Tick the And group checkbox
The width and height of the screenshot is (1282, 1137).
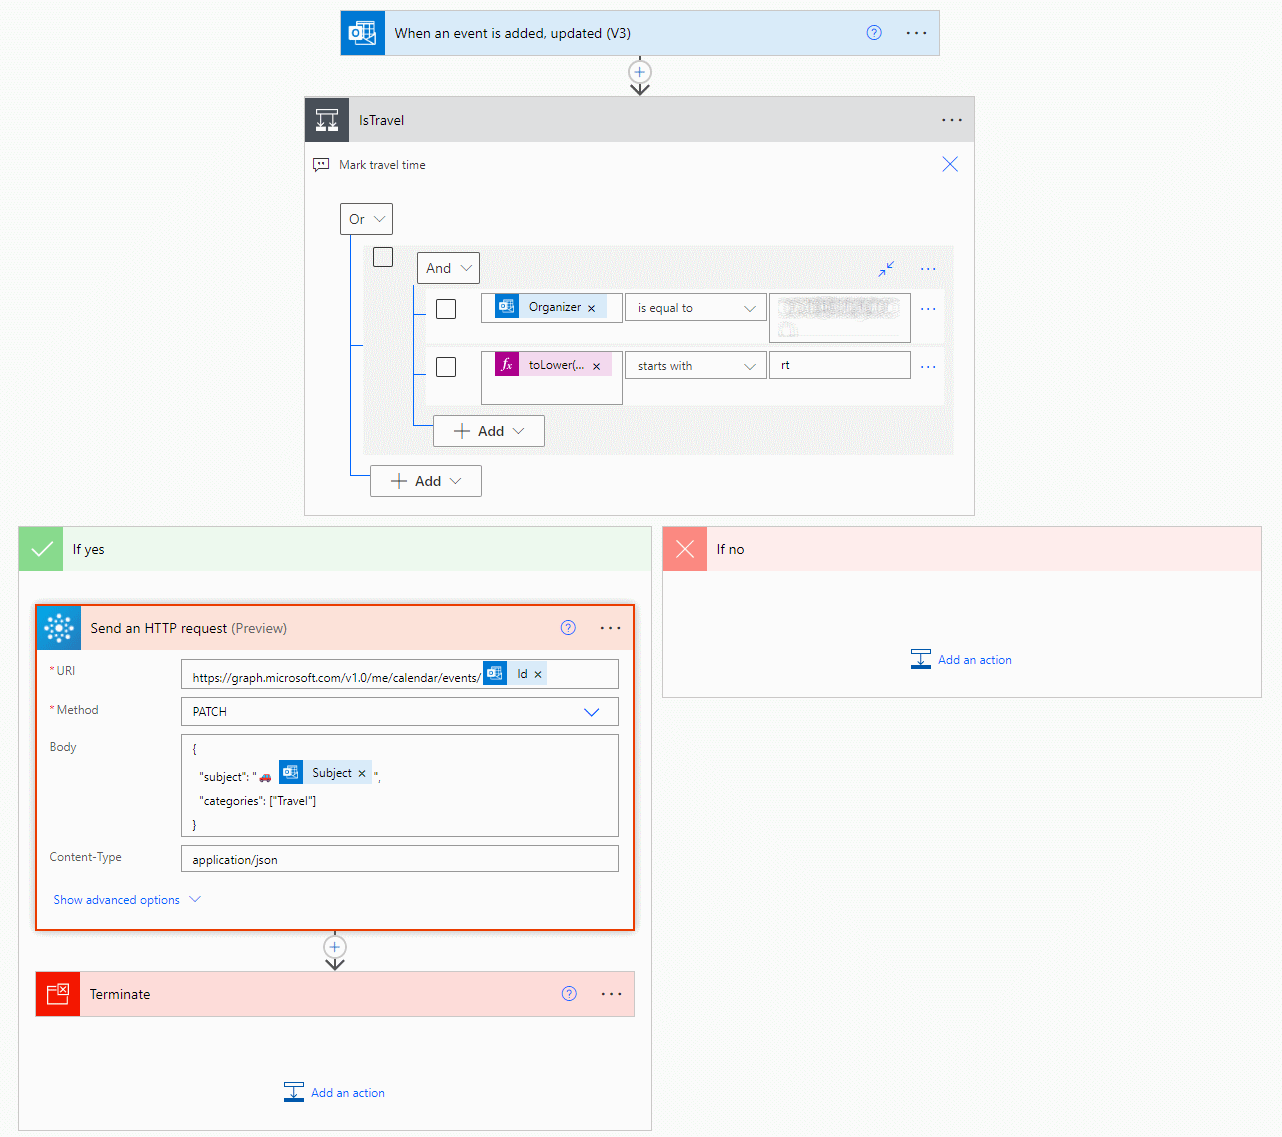click(x=383, y=257)
